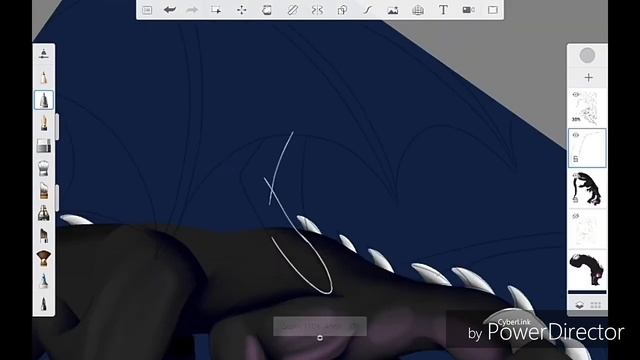Screen dimensions: 640x360
Task: Select the rectangular Selection tool
Action: click(216, 10)
